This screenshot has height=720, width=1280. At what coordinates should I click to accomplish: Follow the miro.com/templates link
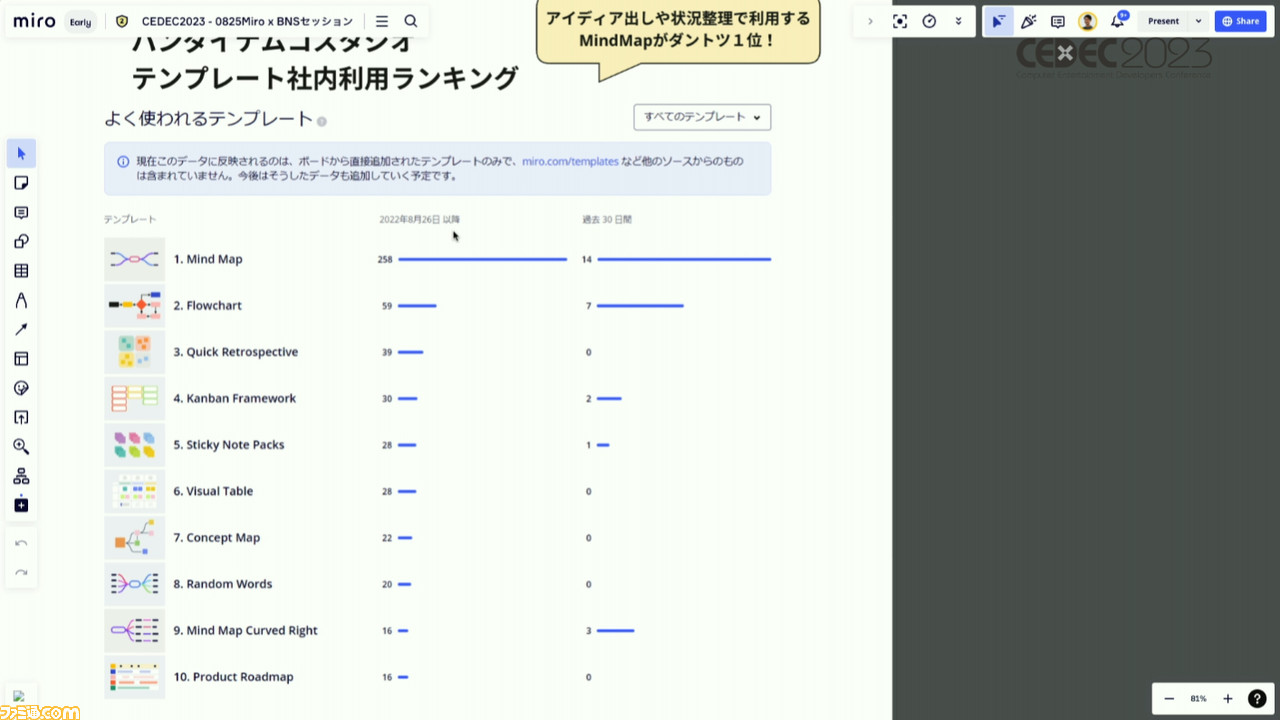click(x=570, y=161)
